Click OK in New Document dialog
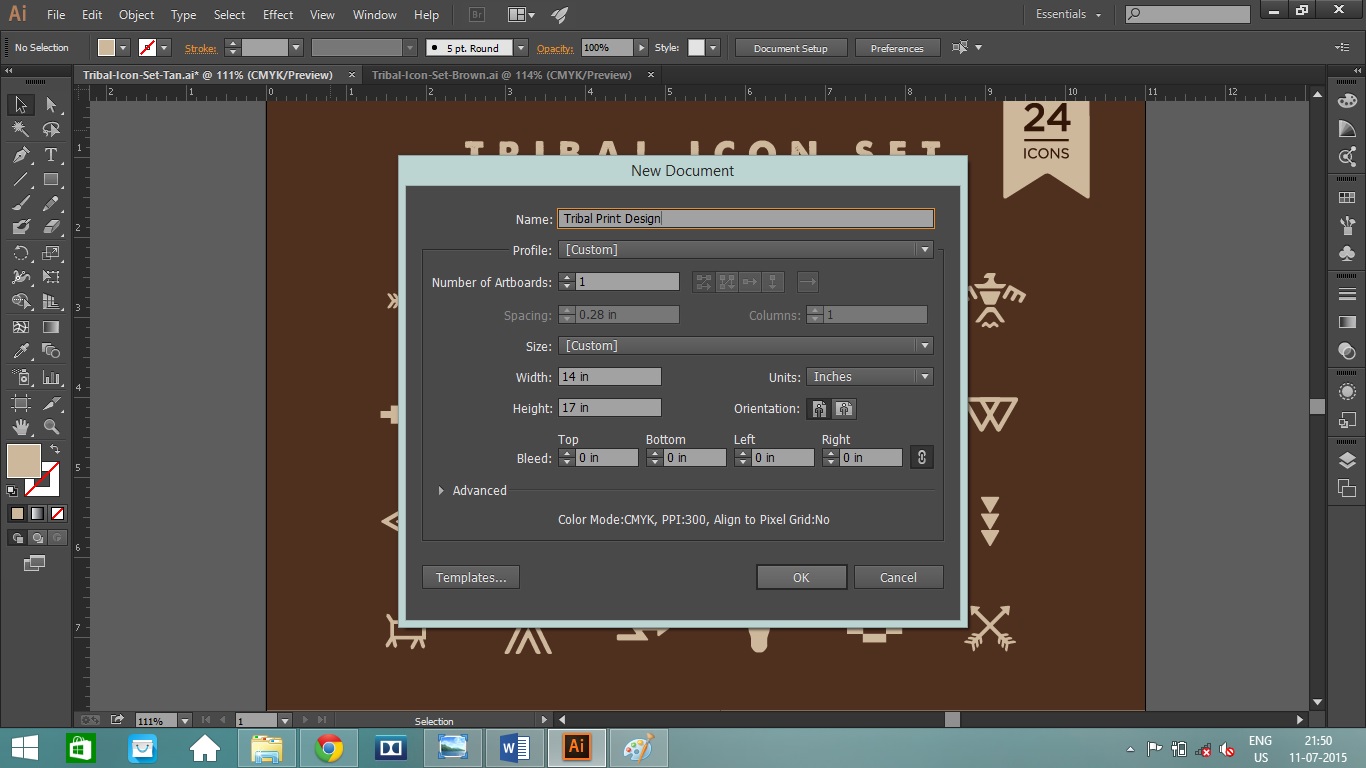This screenshot has height=768, width=1366. tap(801, 577)
